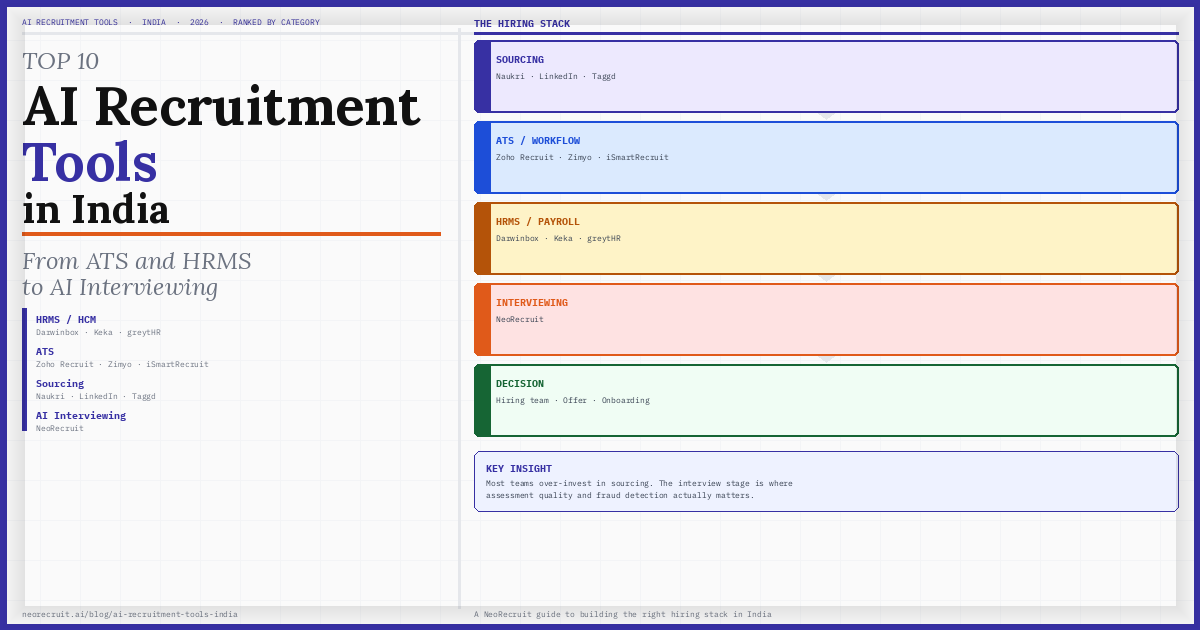Click 'From ATS and HRMS' subtitle line
Screen dimensions: 1200x630
click(x=137, y=261)
